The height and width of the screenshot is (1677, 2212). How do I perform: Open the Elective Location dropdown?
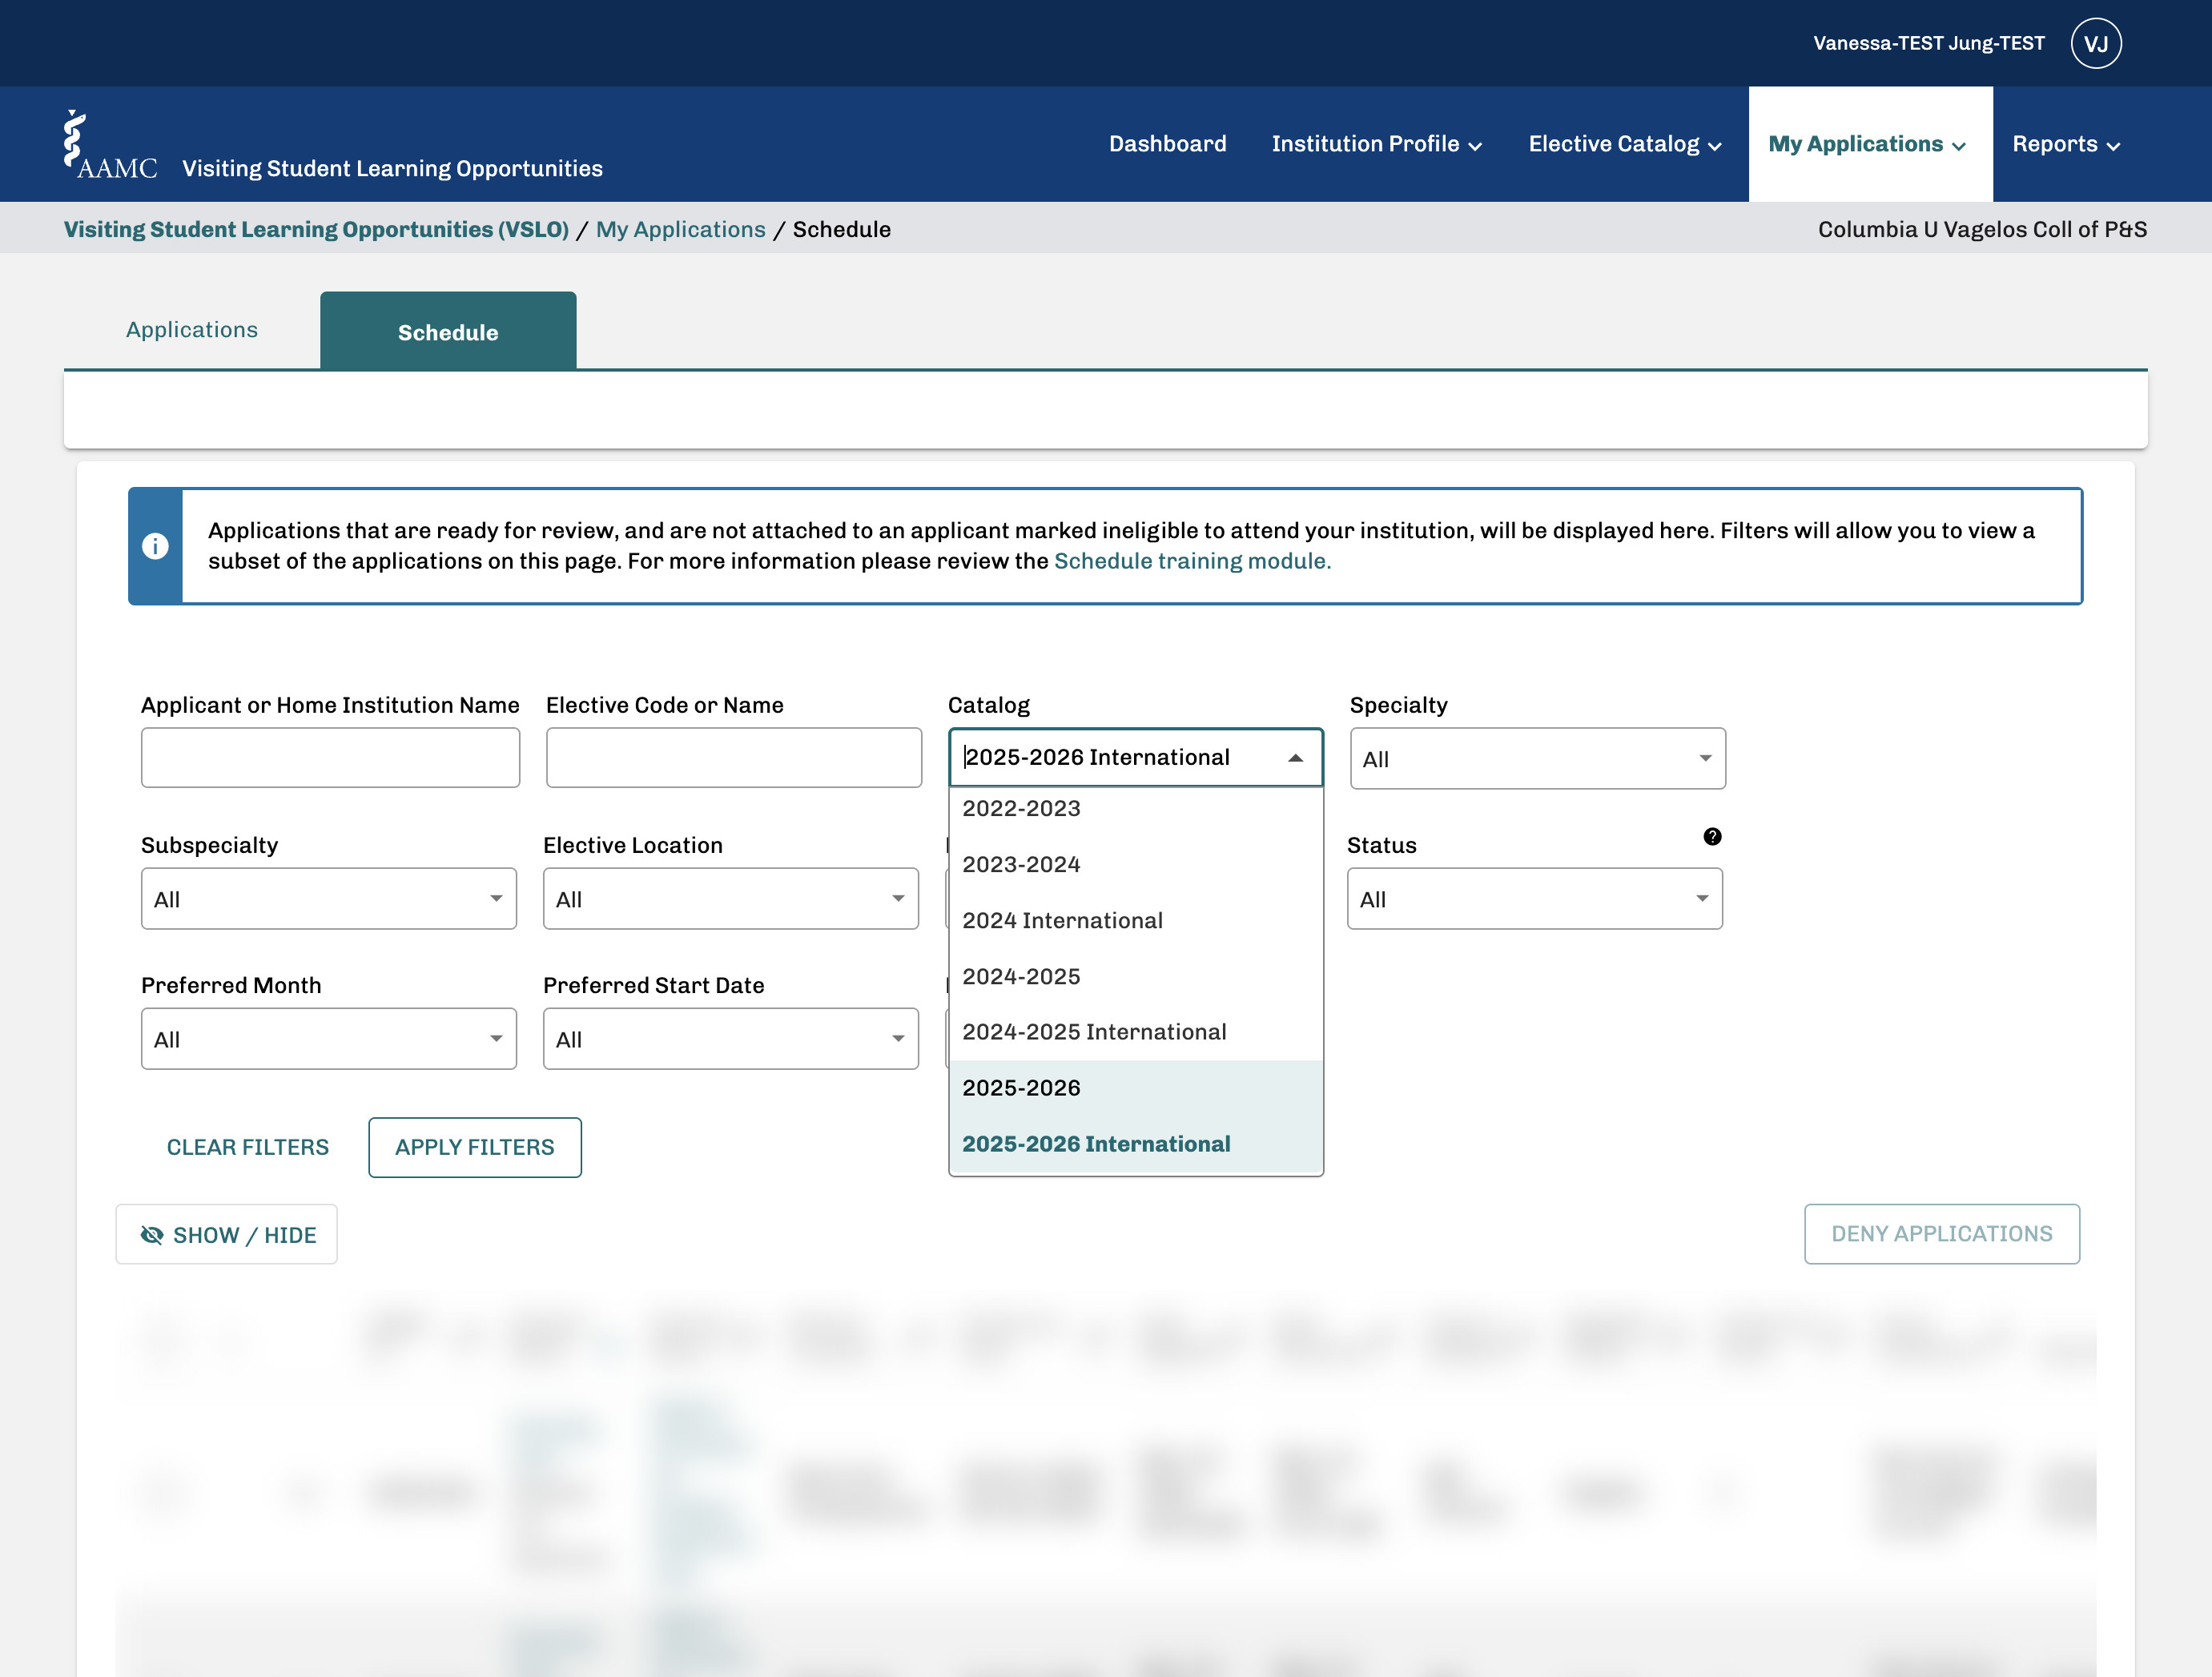point(730,898)
